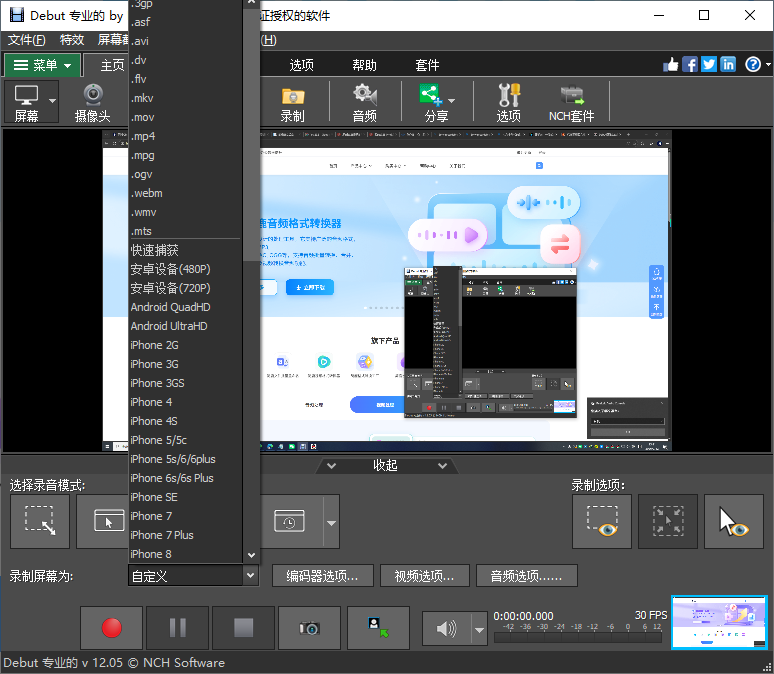Image resolution: width=774 pixels, height=674 pixels.
Task: Click the speaker volume icon
Action: coord(447,628)
